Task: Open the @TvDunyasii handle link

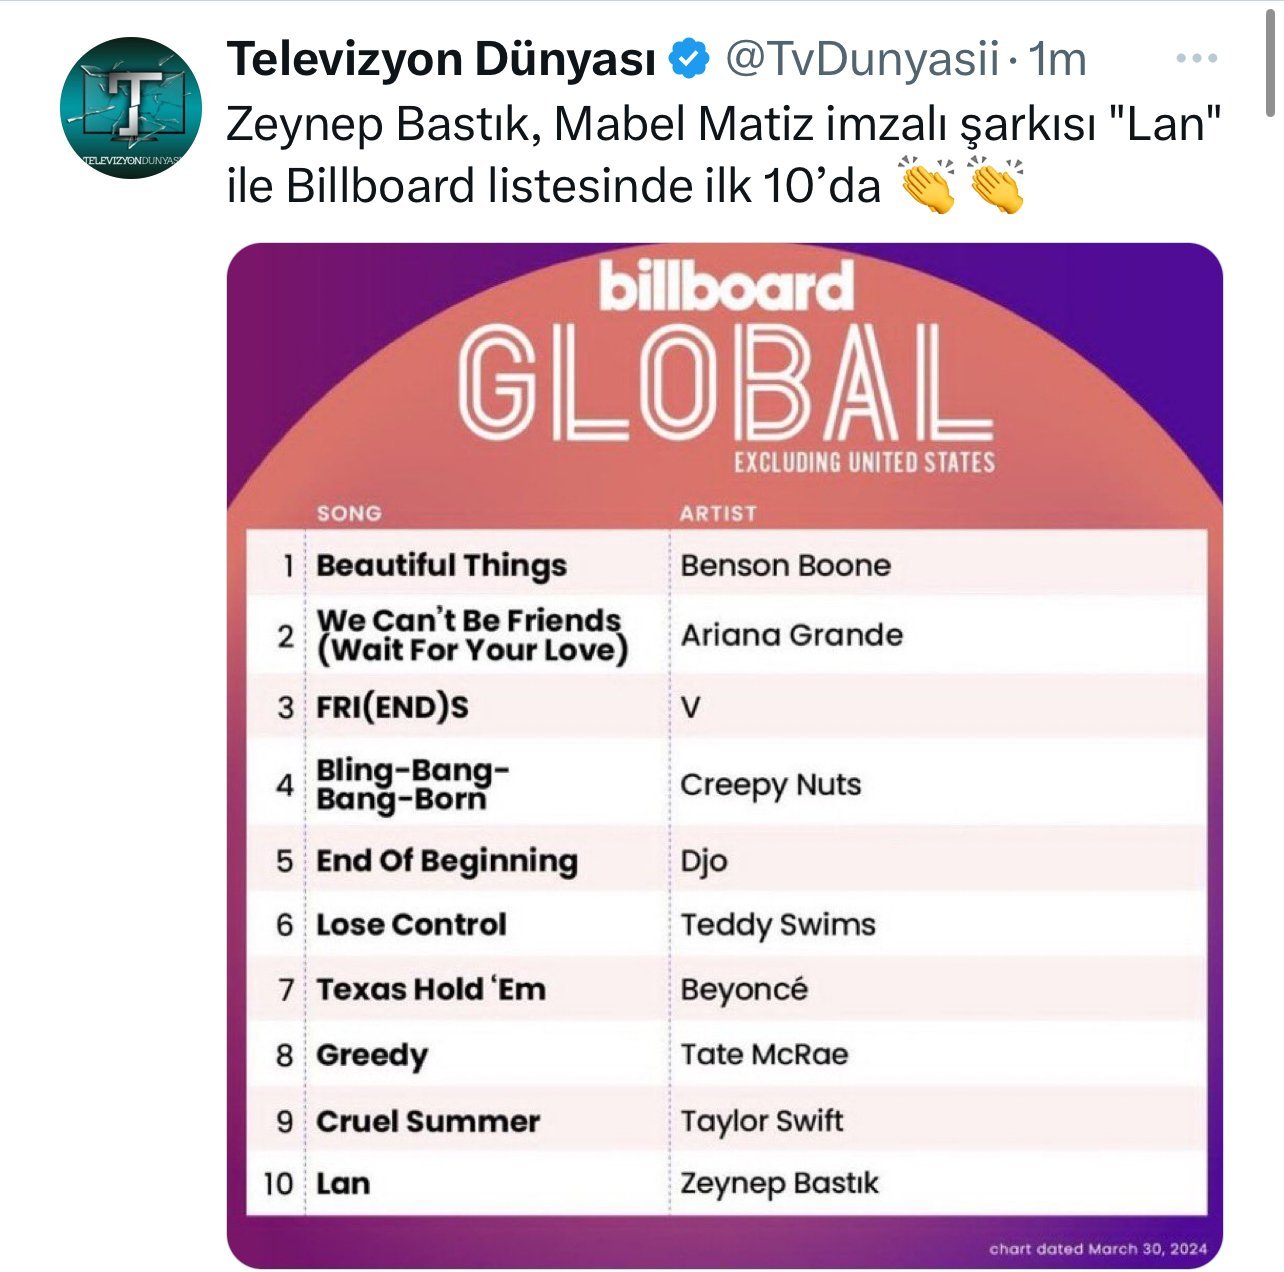Action: coord(860,60)
